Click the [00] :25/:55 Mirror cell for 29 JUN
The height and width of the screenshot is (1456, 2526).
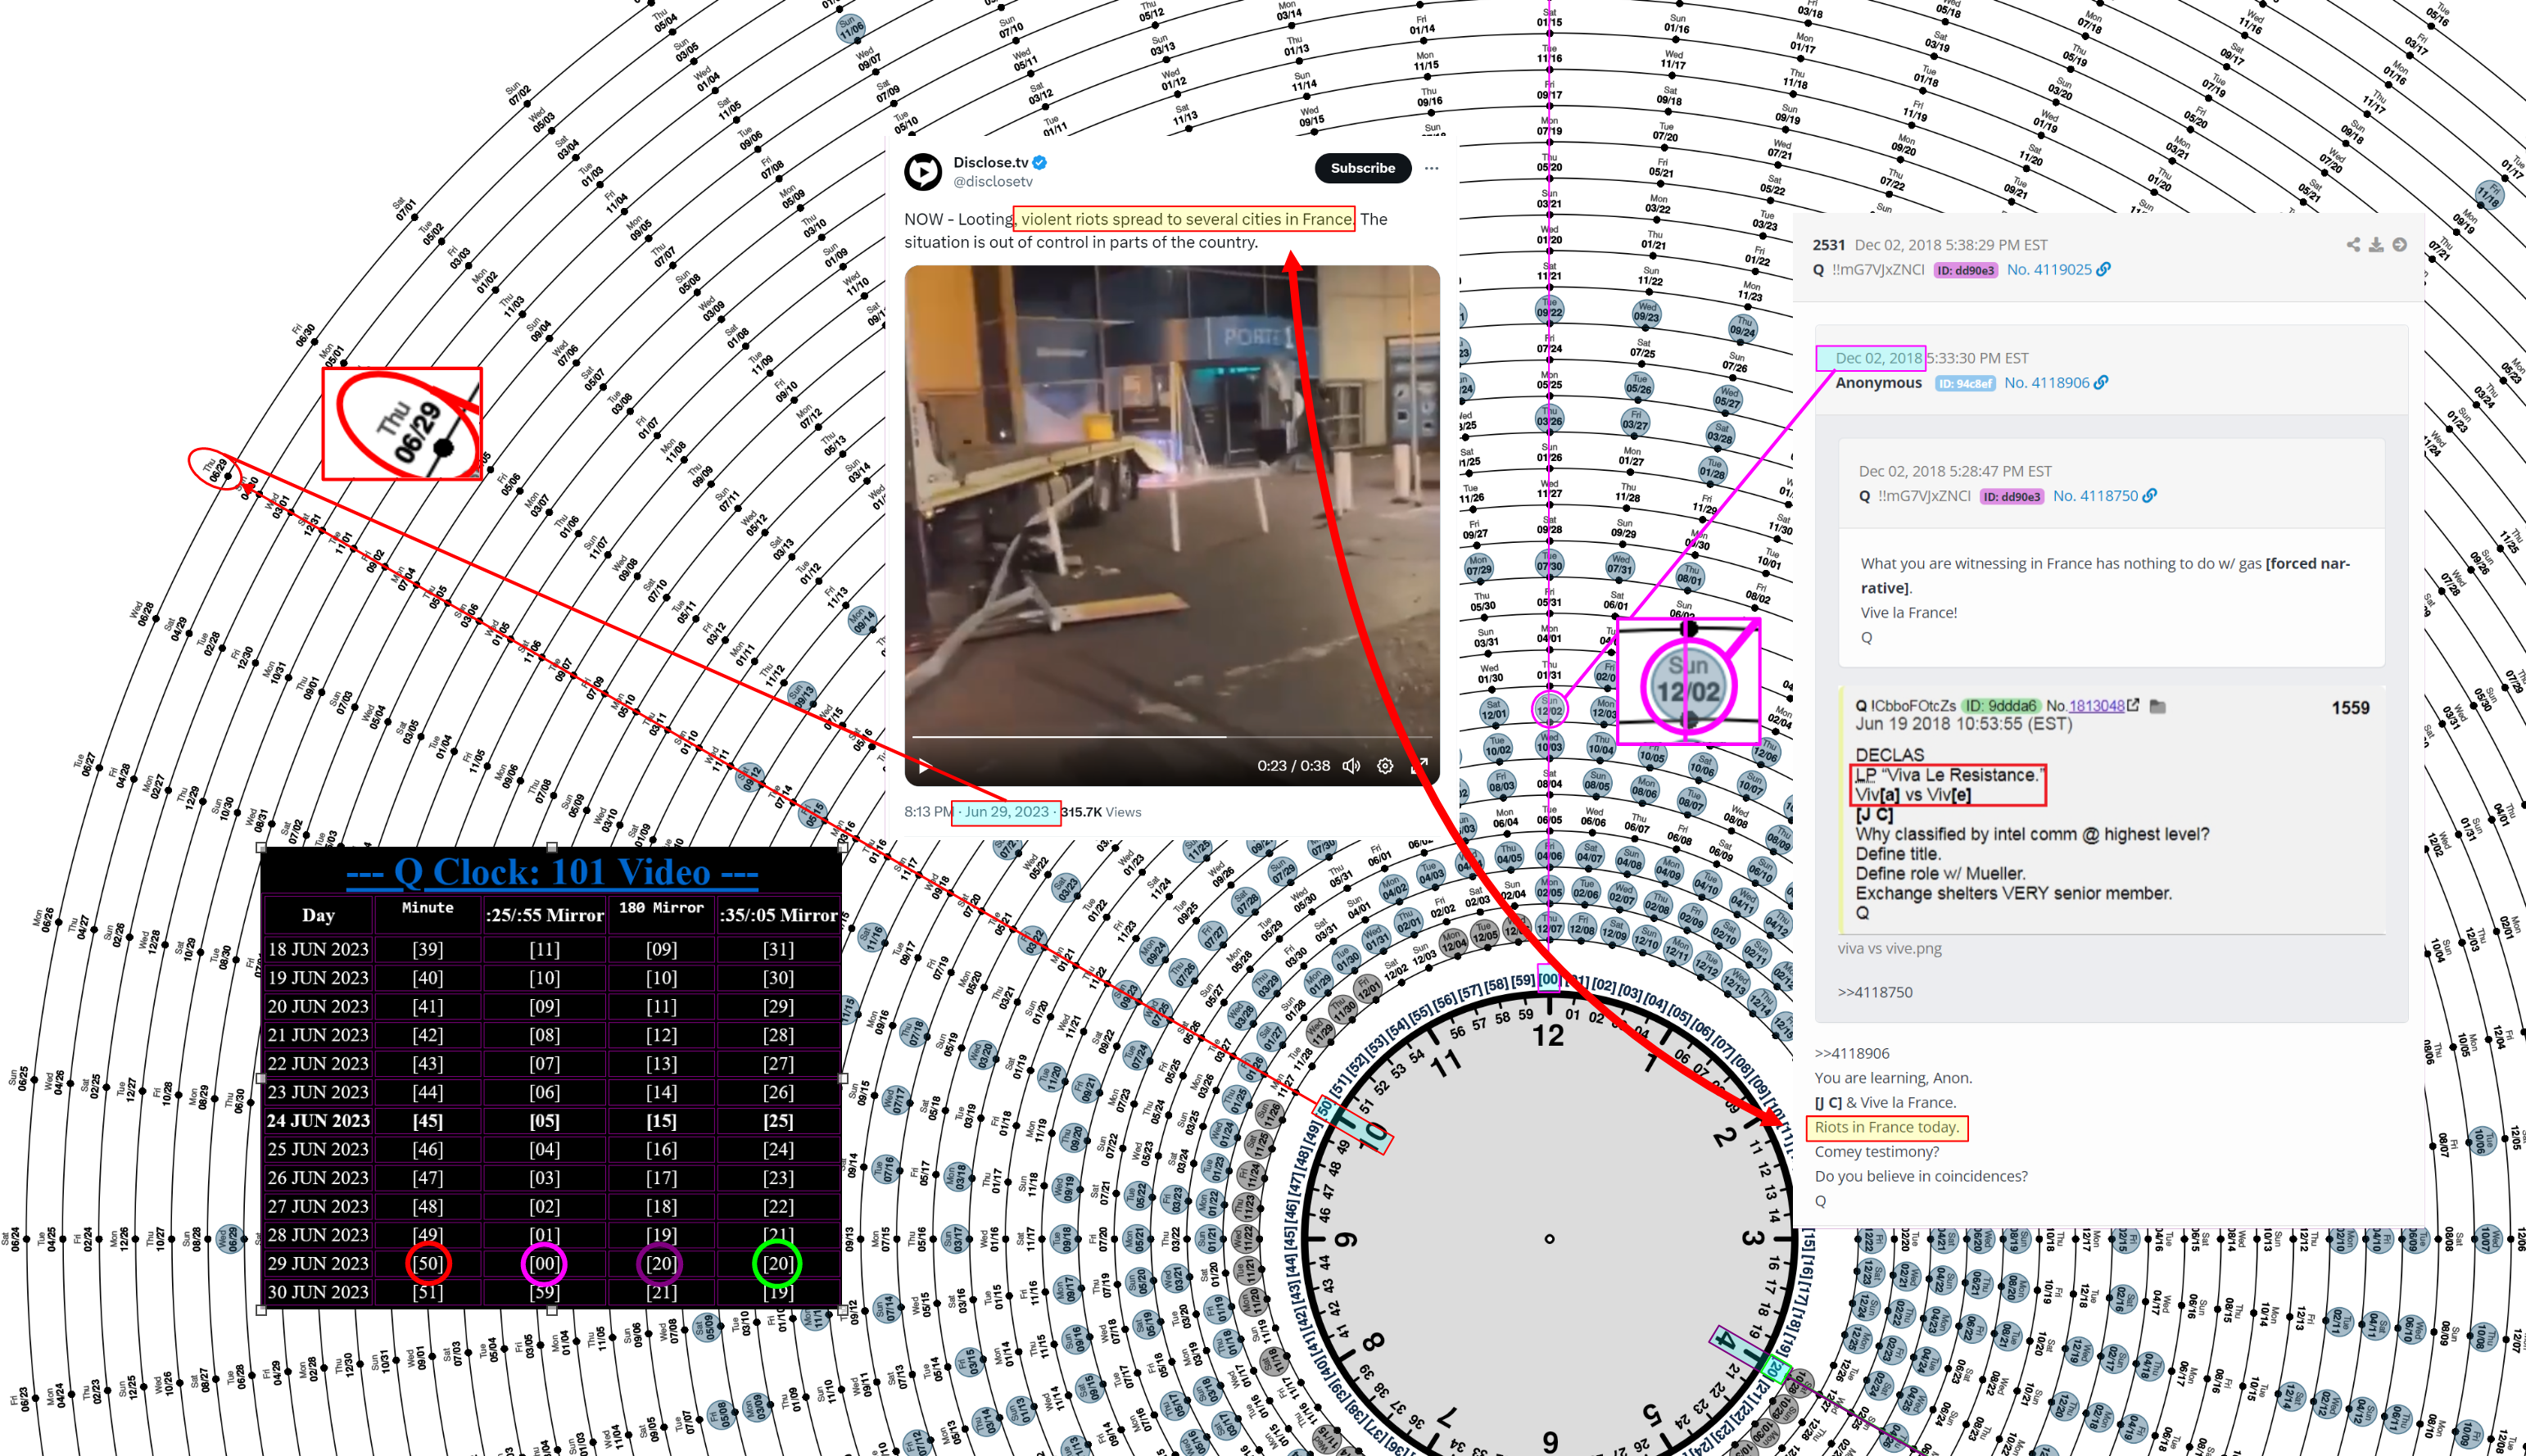point(544,1263)
